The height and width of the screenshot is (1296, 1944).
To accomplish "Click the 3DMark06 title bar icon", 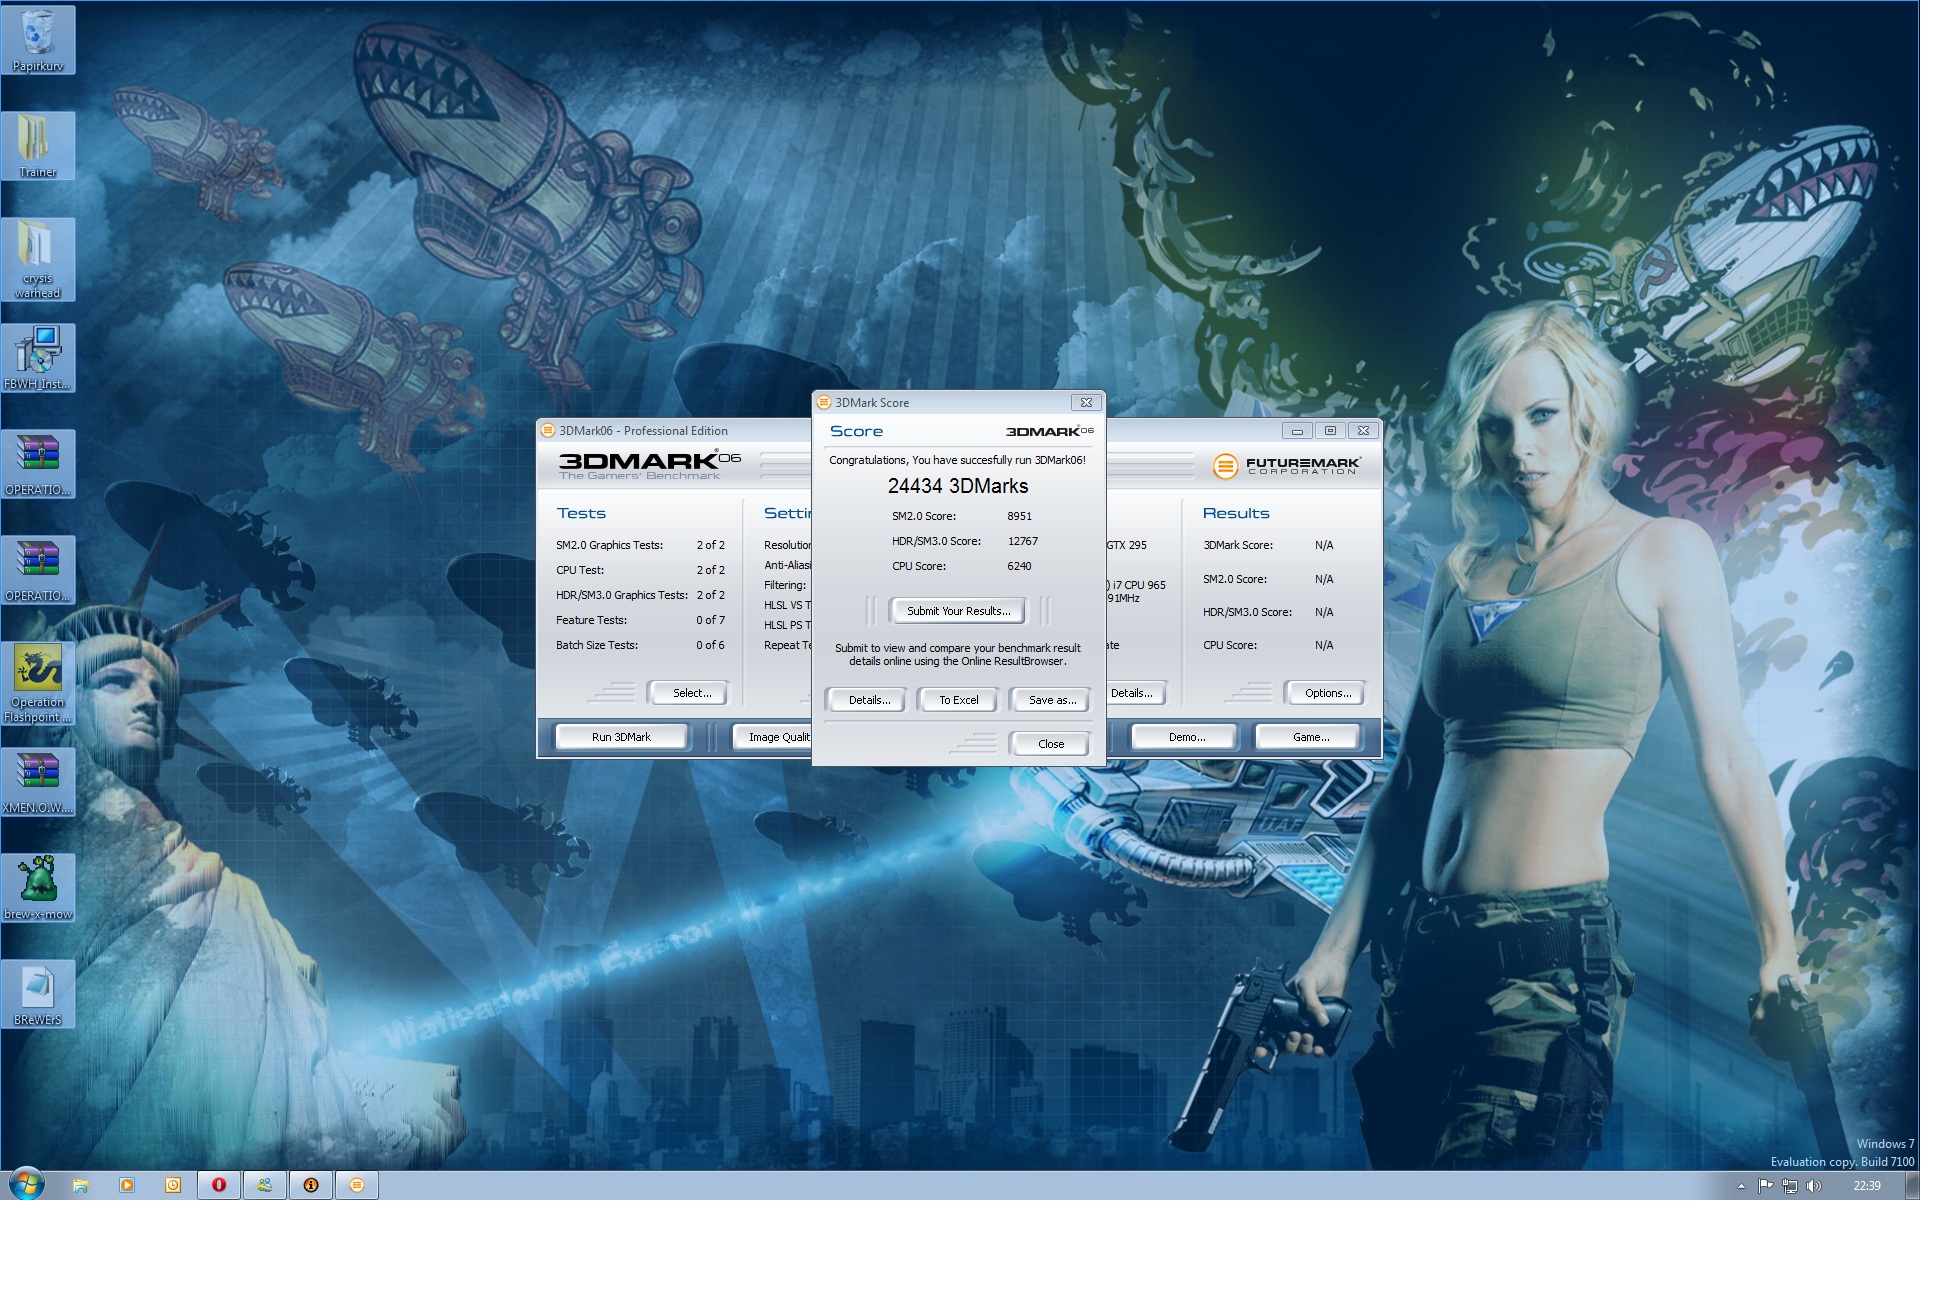I will (x=548, y=431).
